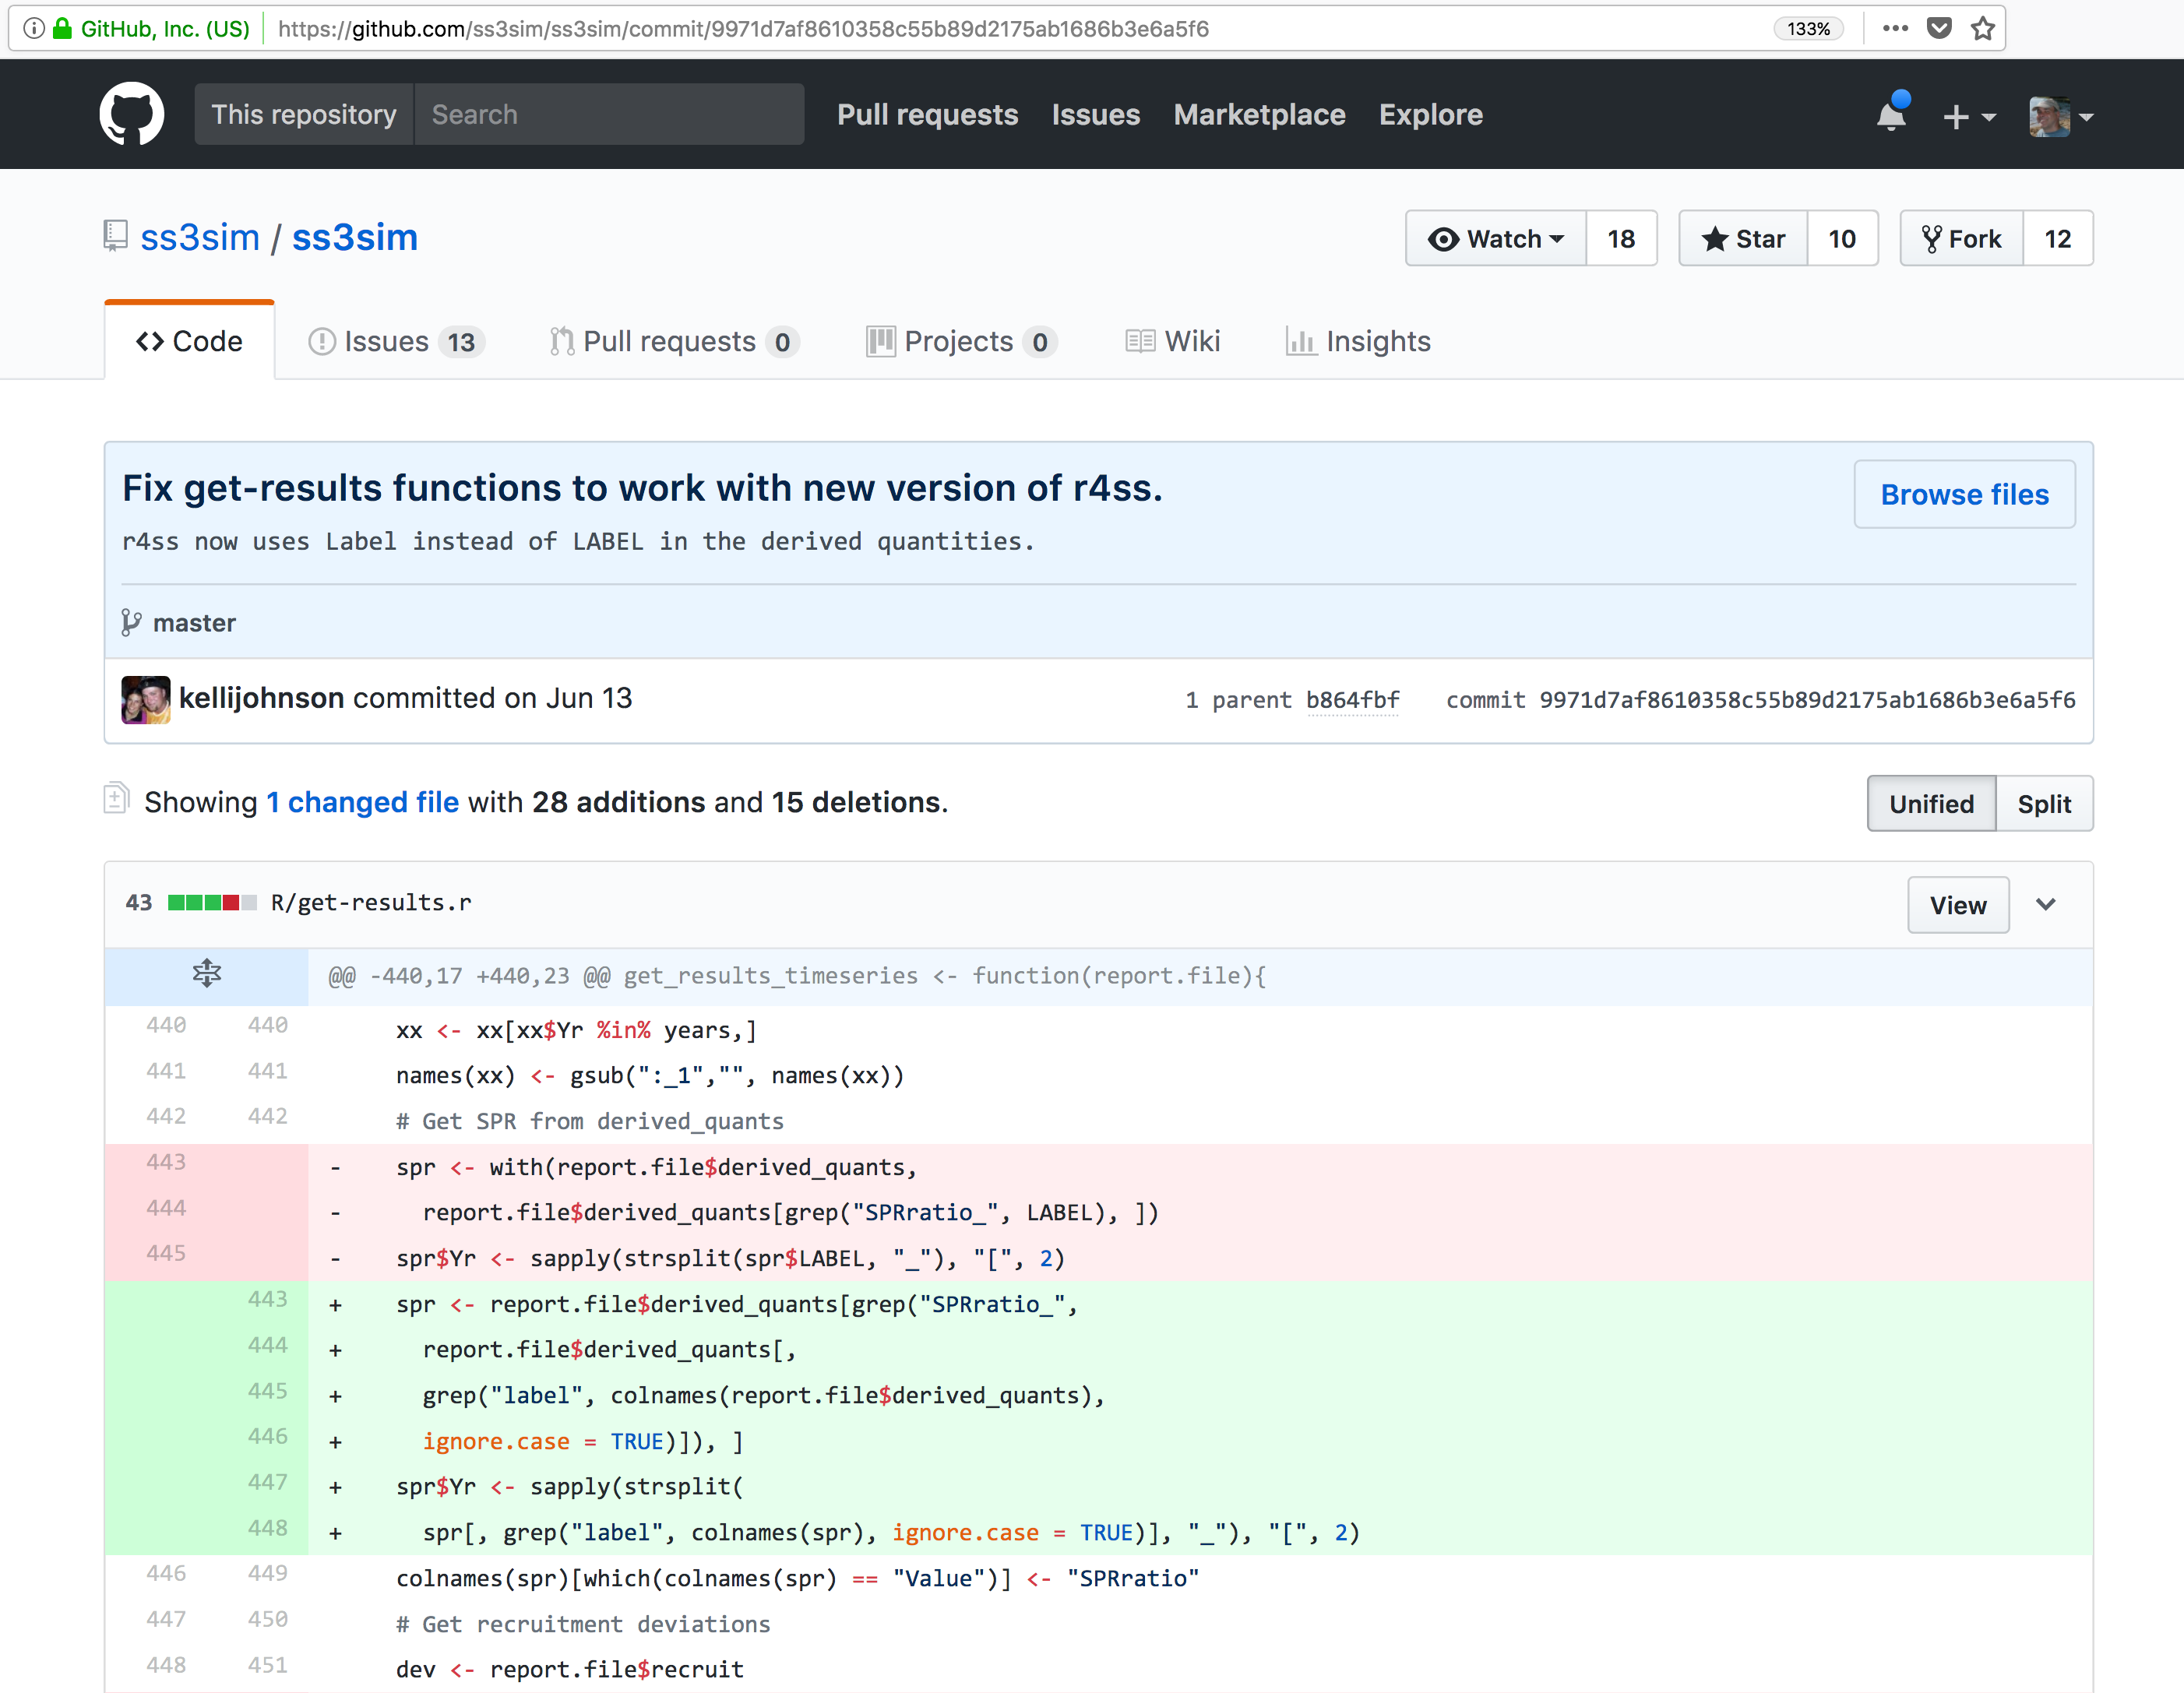Collapse get-results.r file diff chevron

(2046, 904)
